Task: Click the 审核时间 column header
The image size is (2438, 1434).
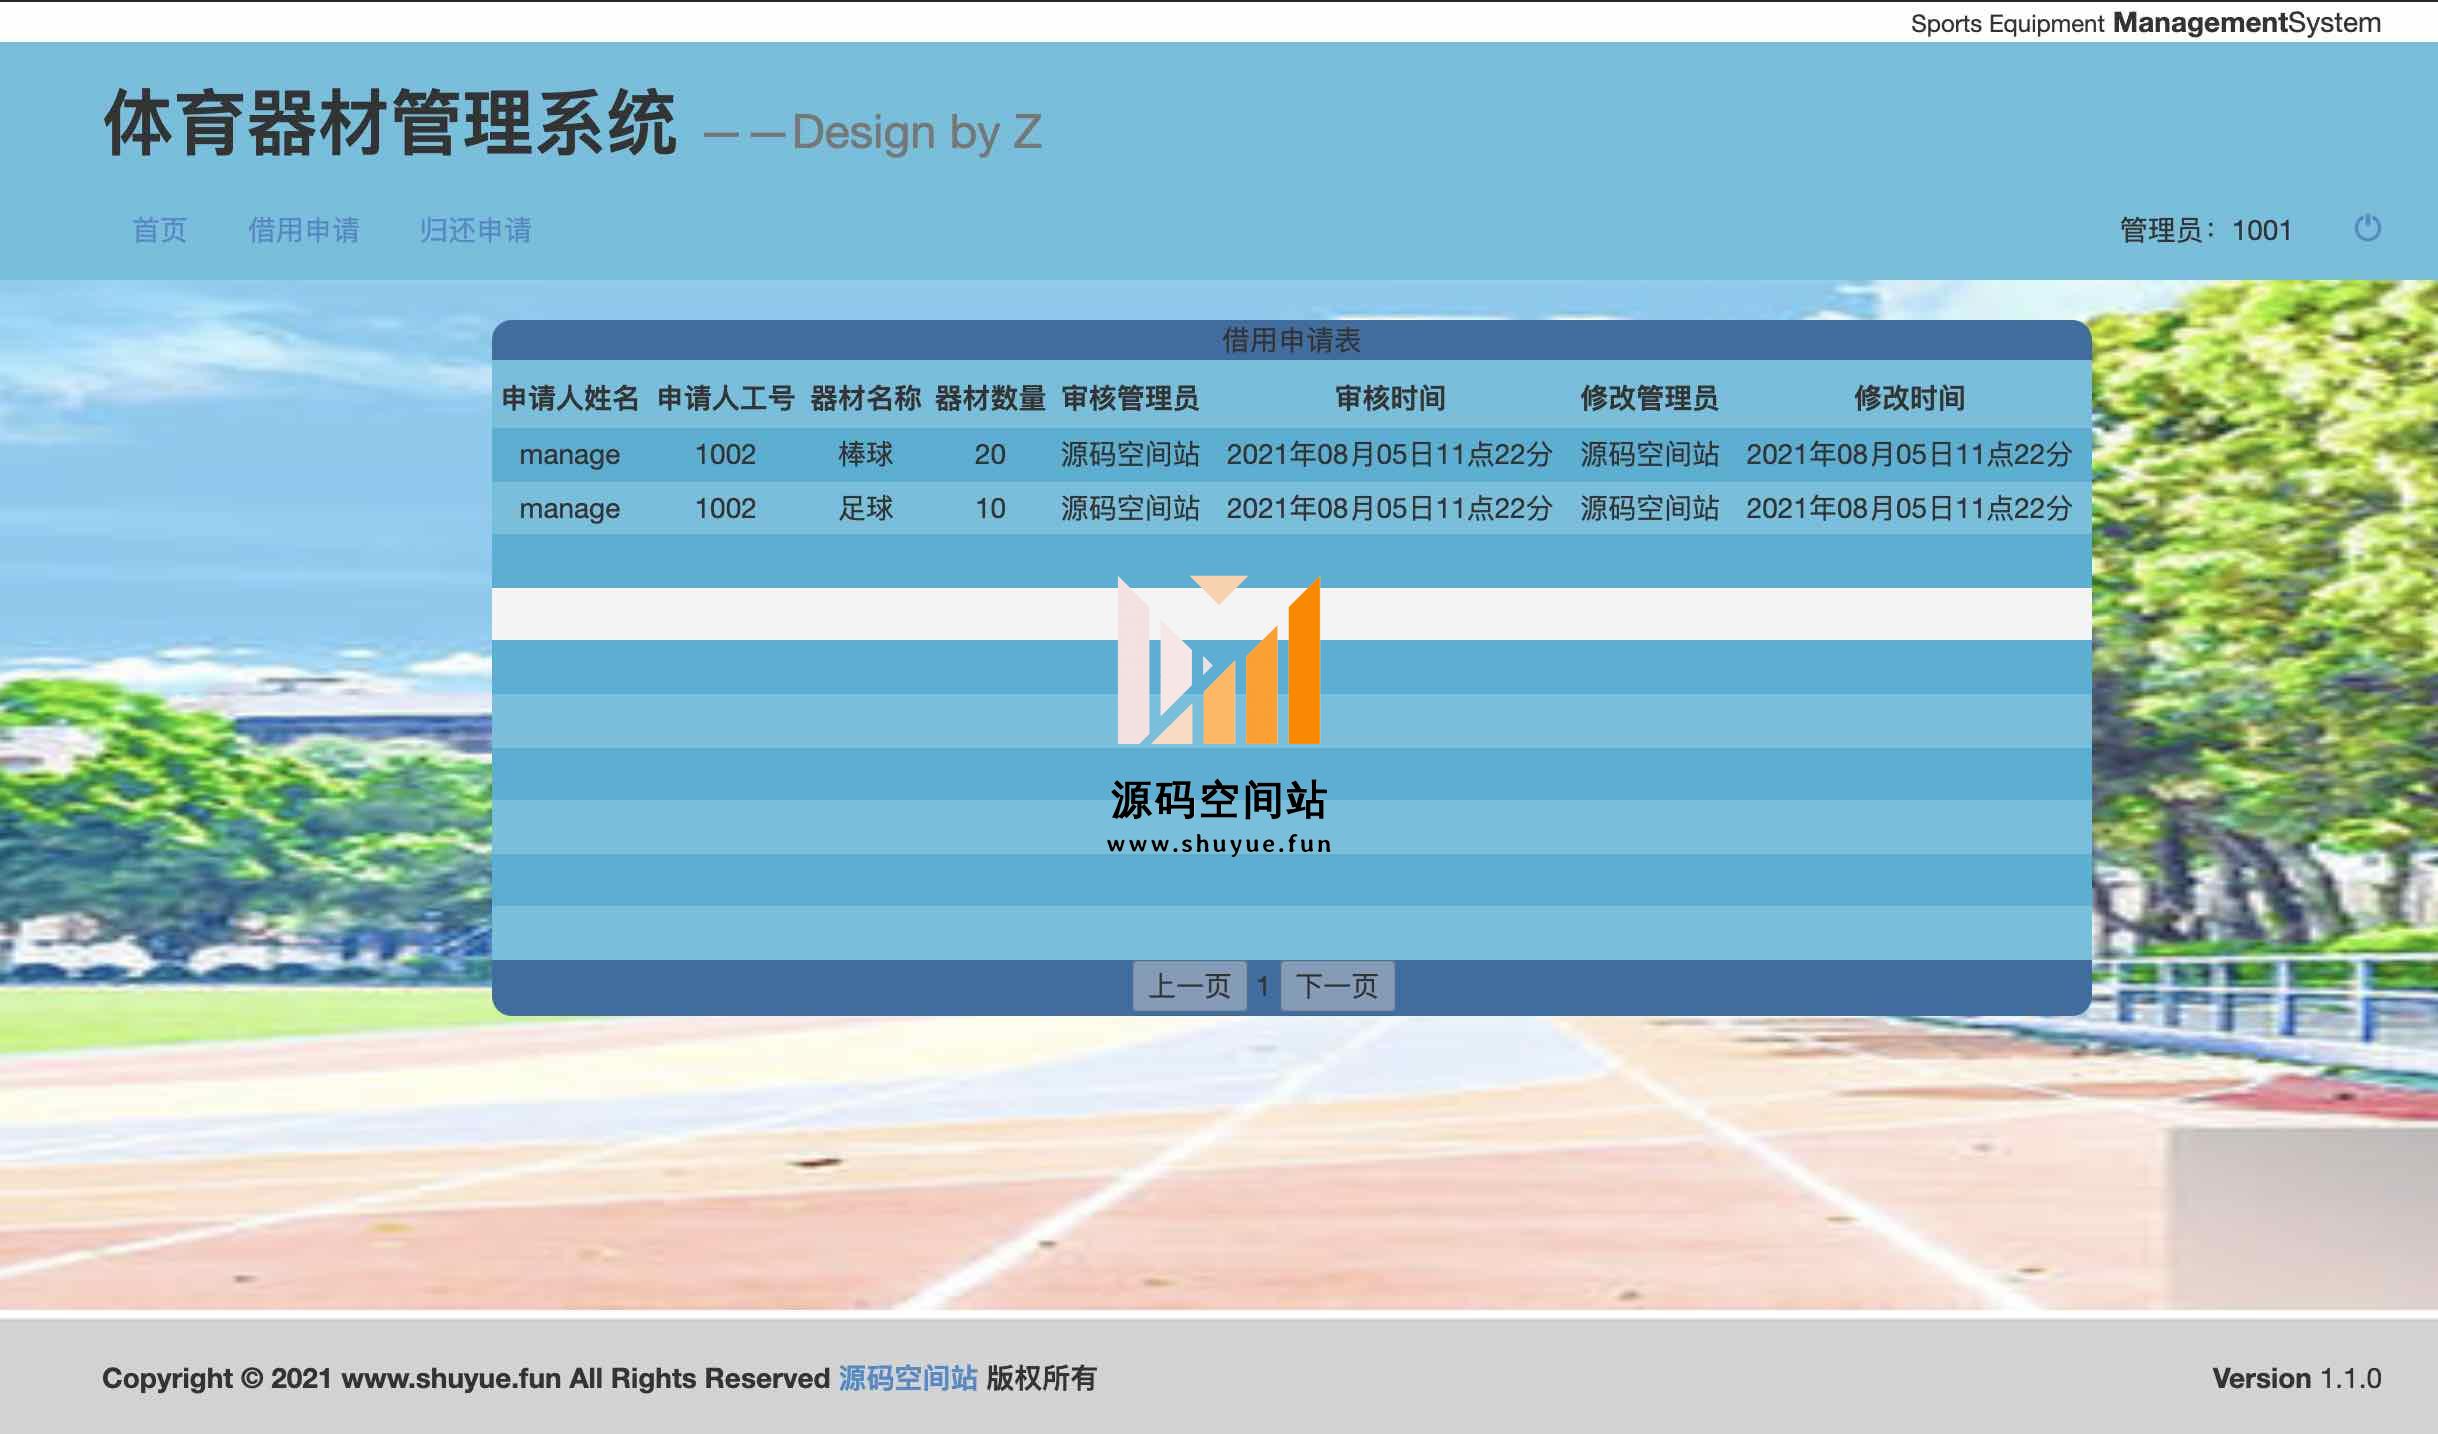Action: [x=1390, y=398]
